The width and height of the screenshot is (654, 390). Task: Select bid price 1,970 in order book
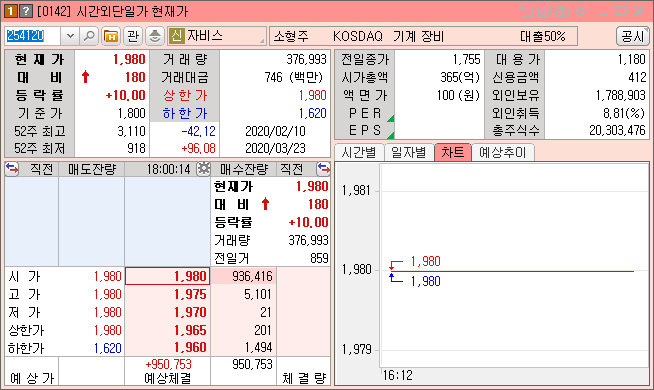click(167, 312)
